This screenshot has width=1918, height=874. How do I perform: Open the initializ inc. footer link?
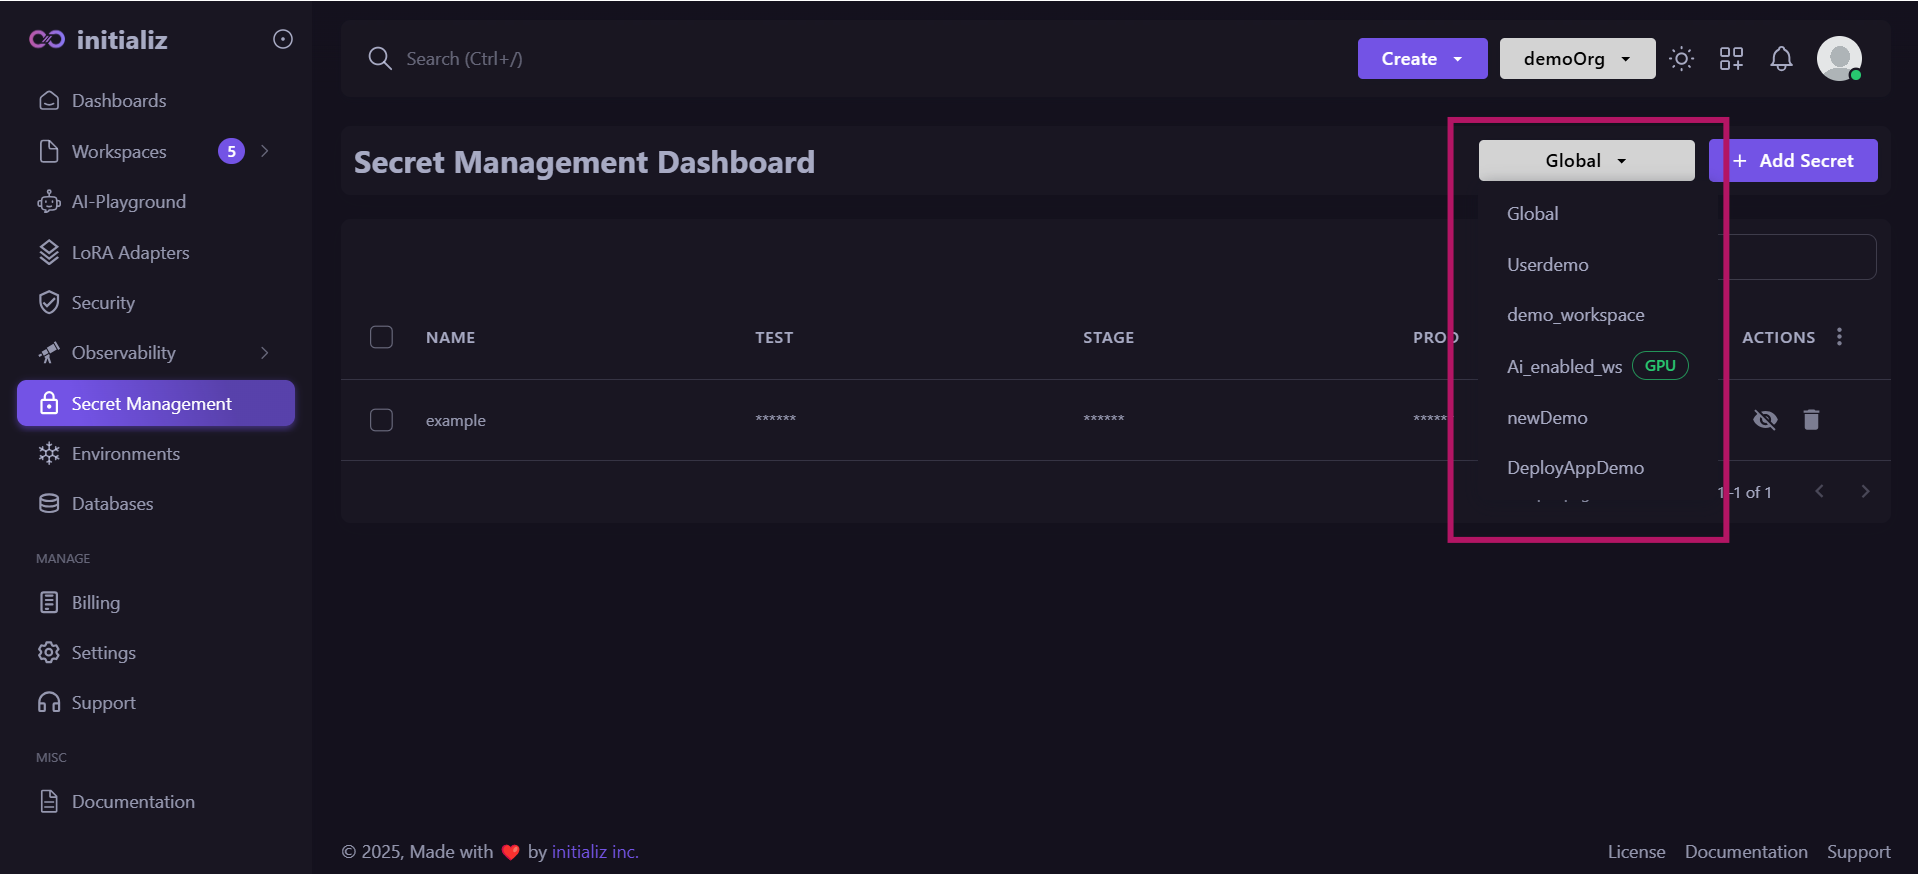pos(595,852)
